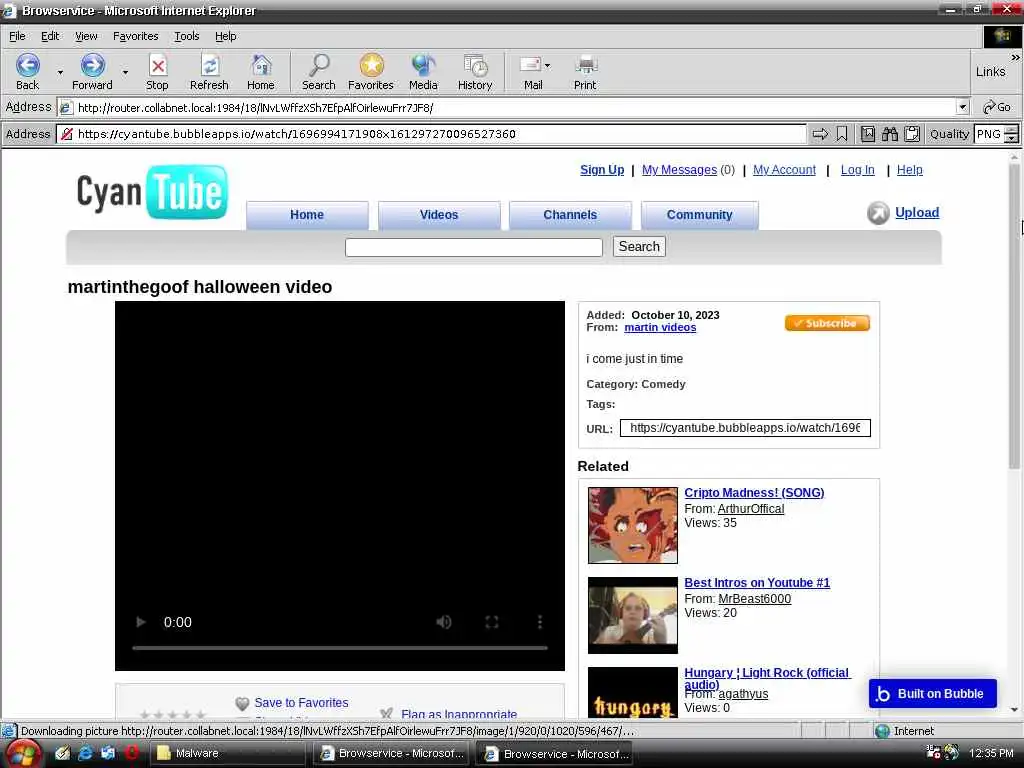Open the ArthurOffical channel link

[751, 509]
